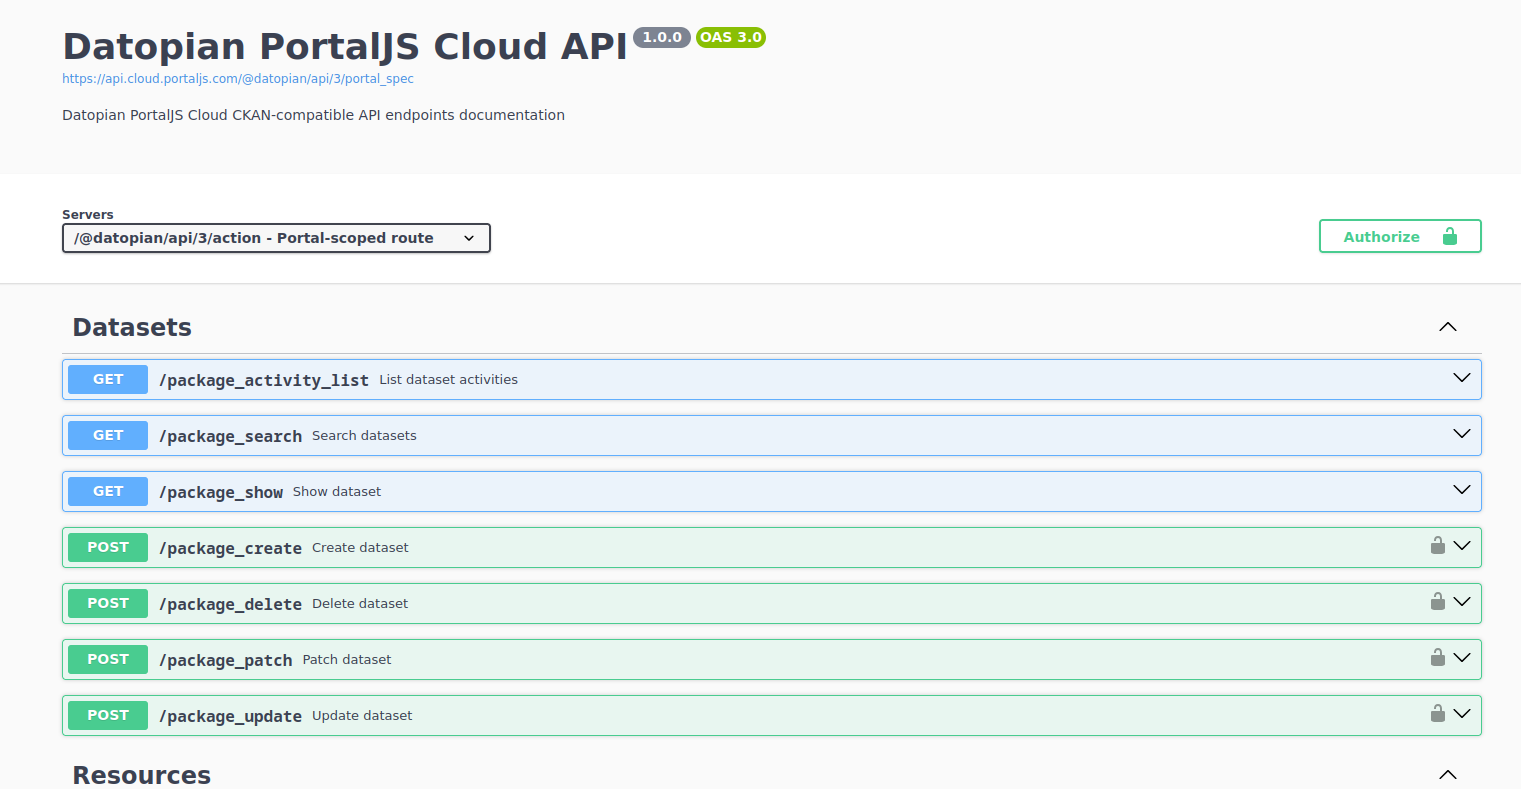Viewport: 1521px width, 789px height.
Task: Open the Servers dropdown
Action: pos(276,238)
